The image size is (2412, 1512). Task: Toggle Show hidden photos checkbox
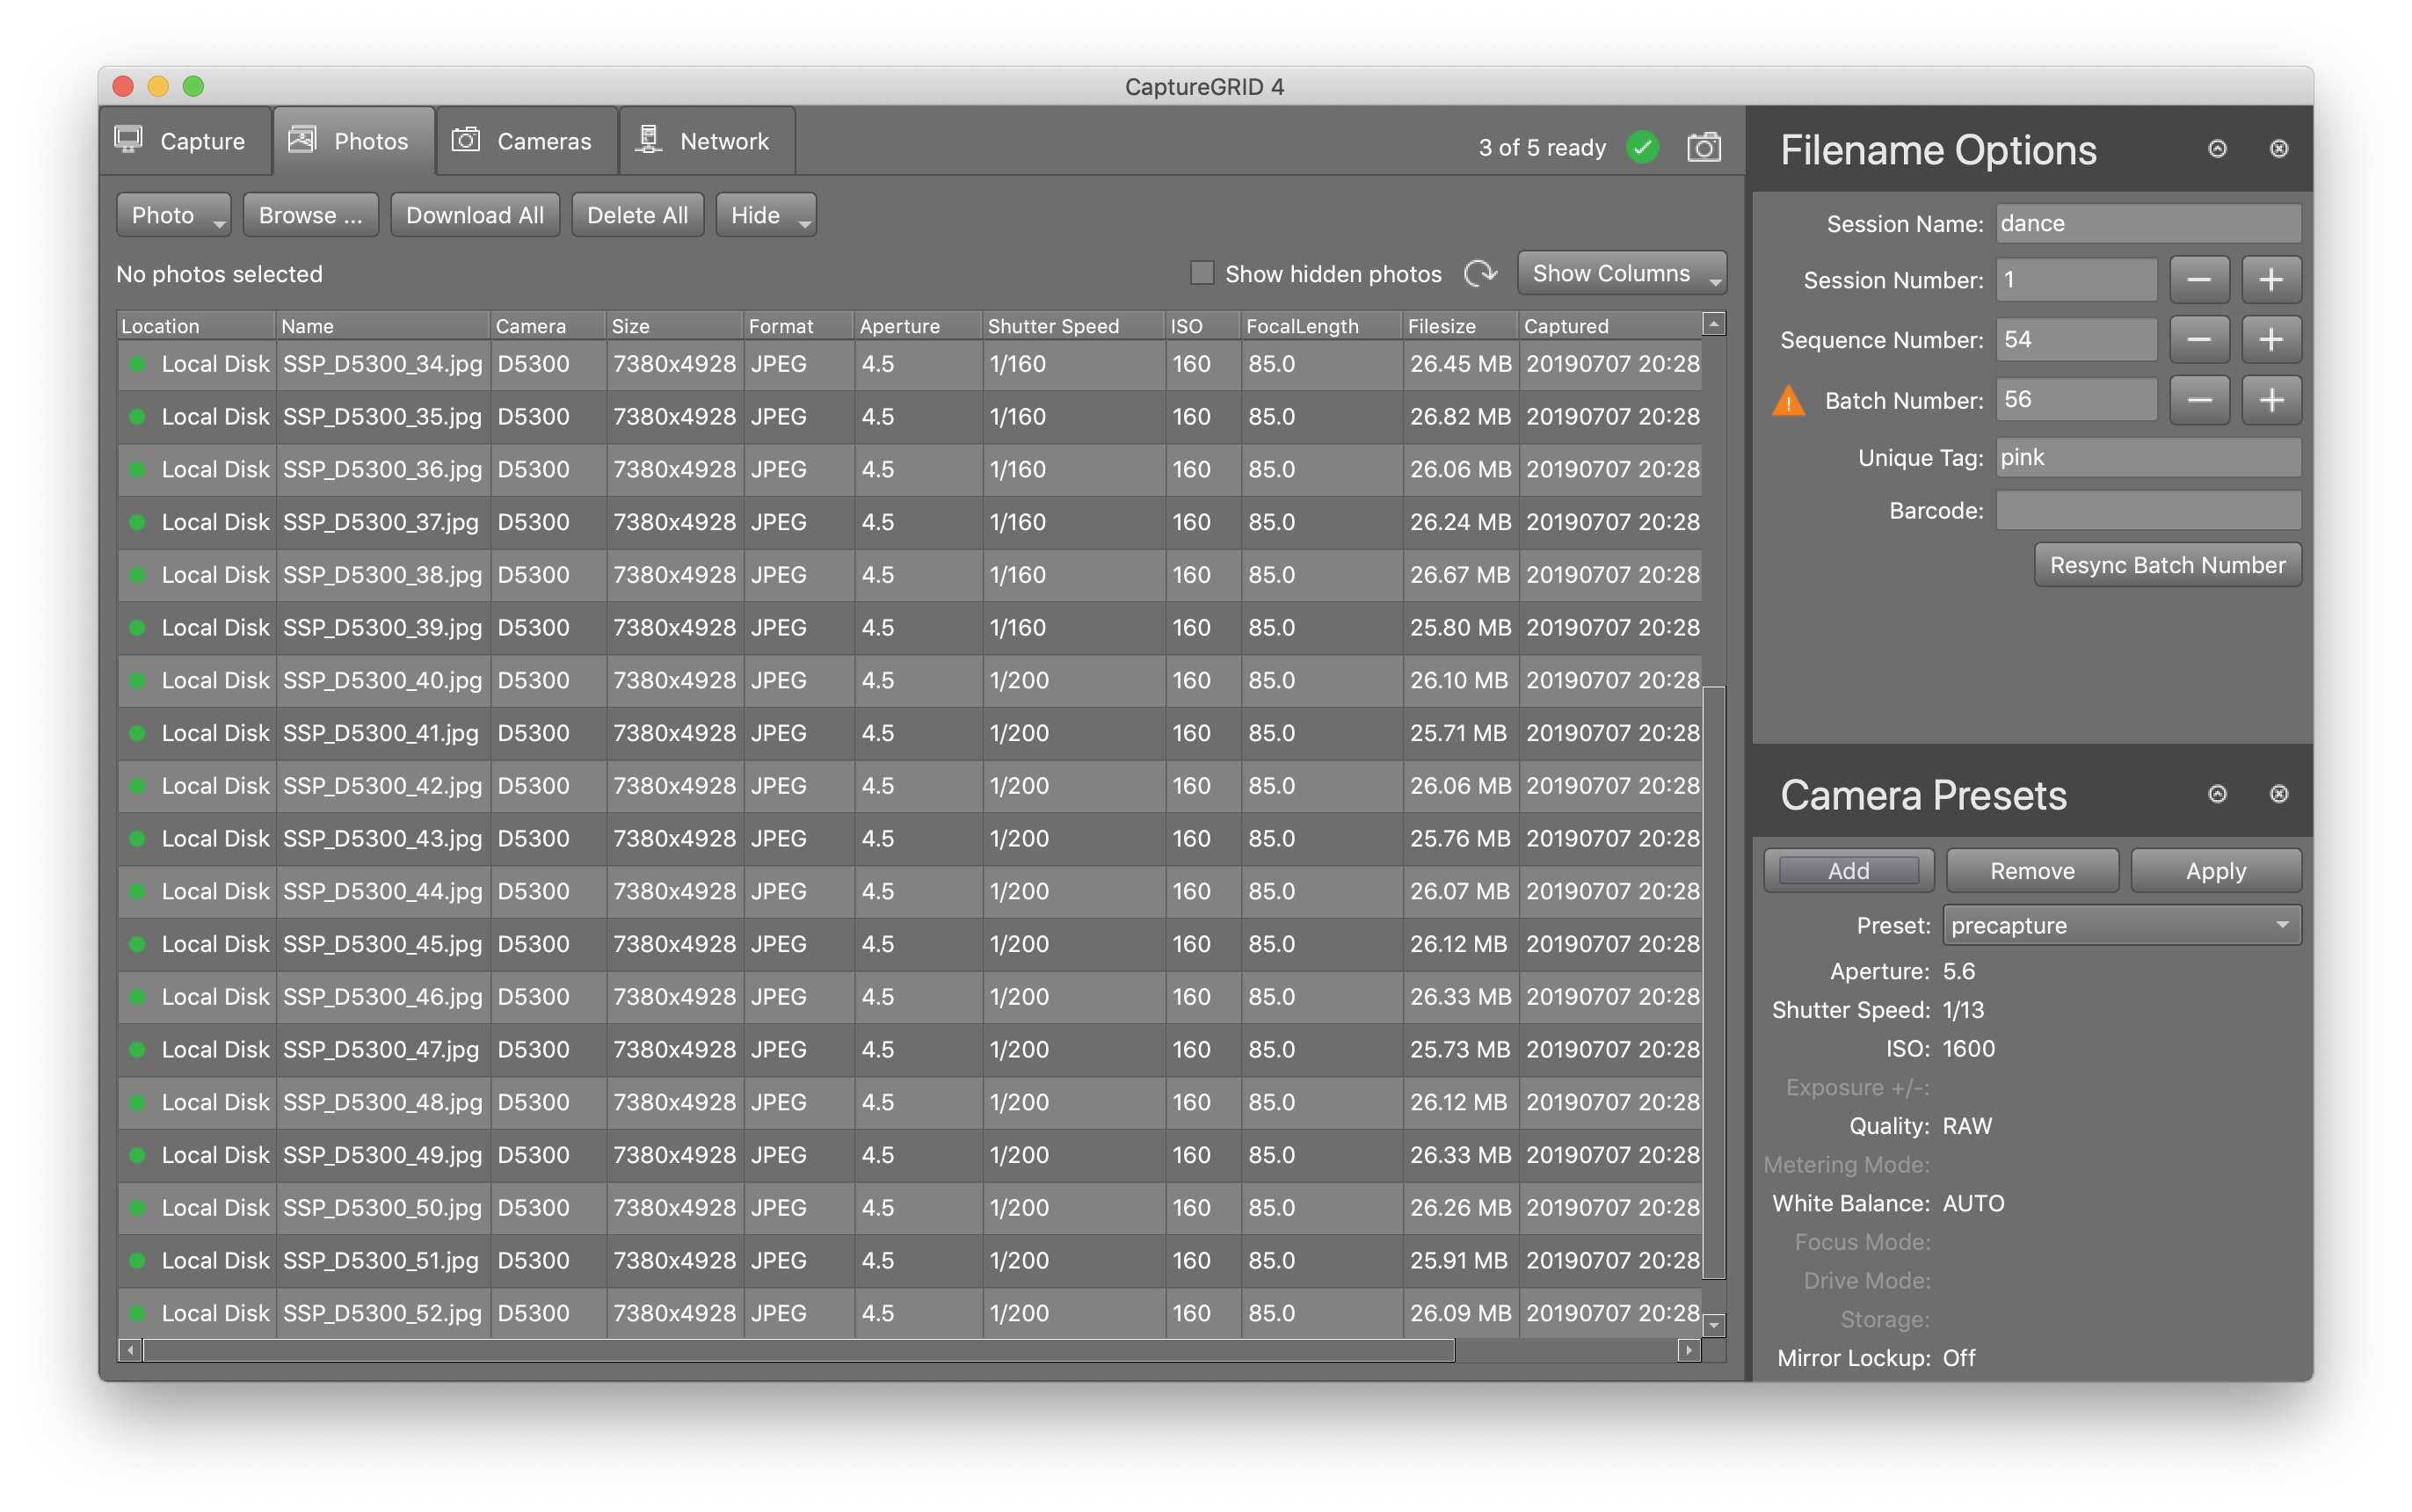1202,272
